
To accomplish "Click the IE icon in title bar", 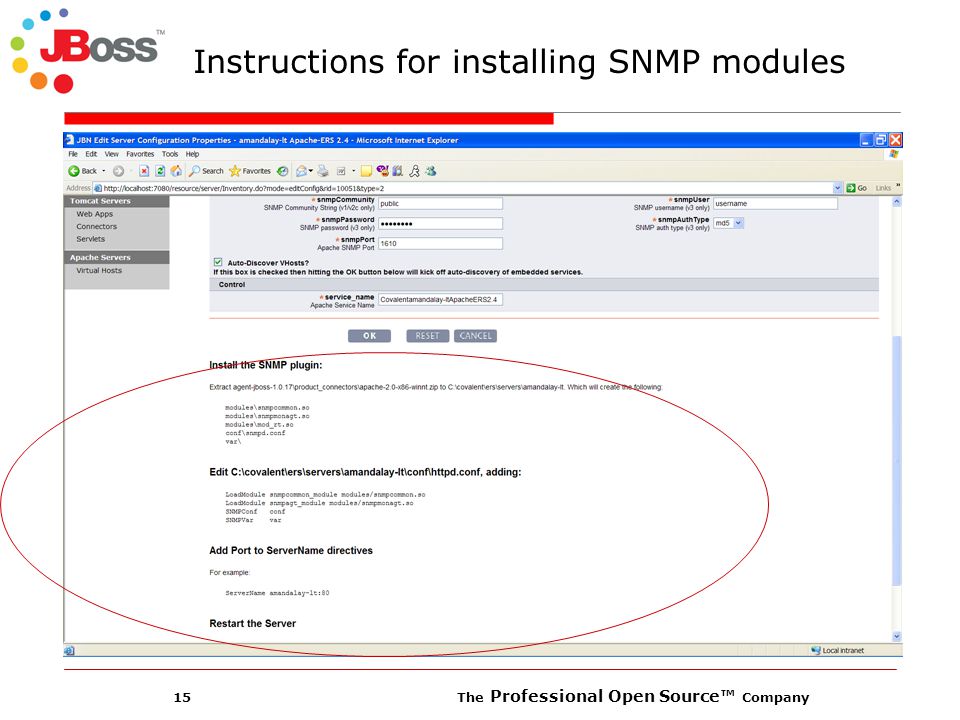I will 70,140.
